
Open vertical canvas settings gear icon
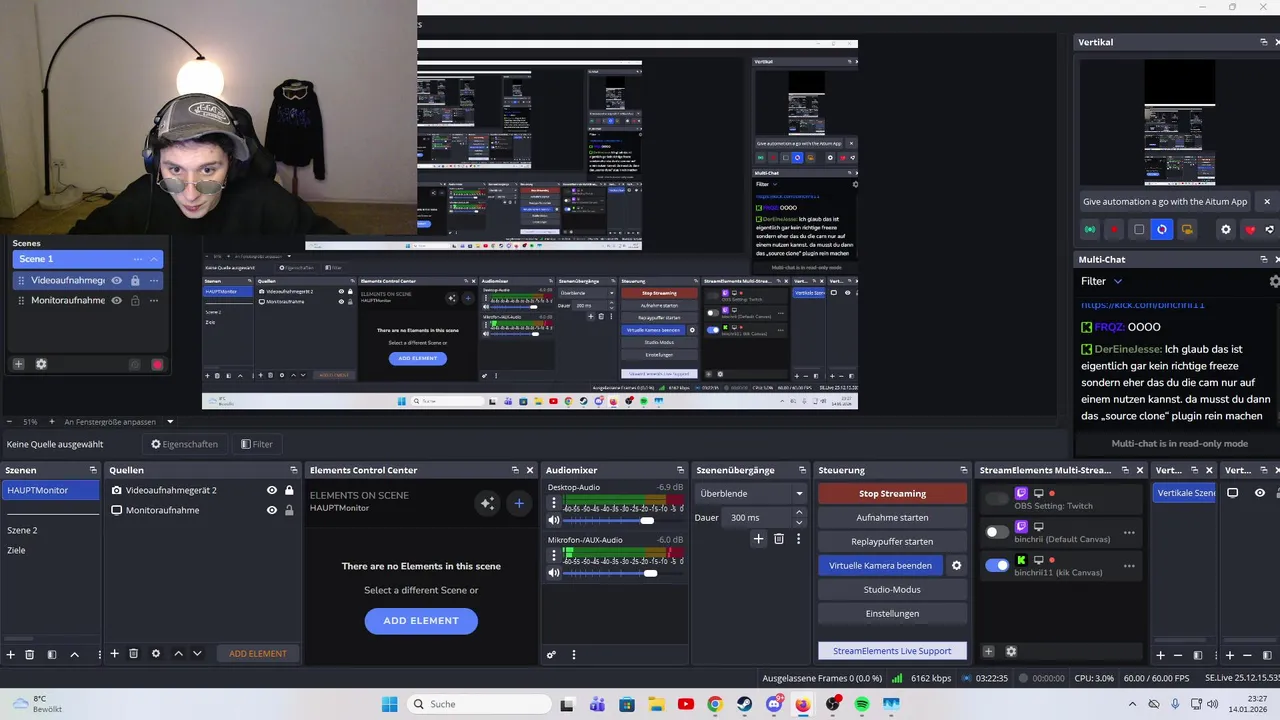point(1226,230)
